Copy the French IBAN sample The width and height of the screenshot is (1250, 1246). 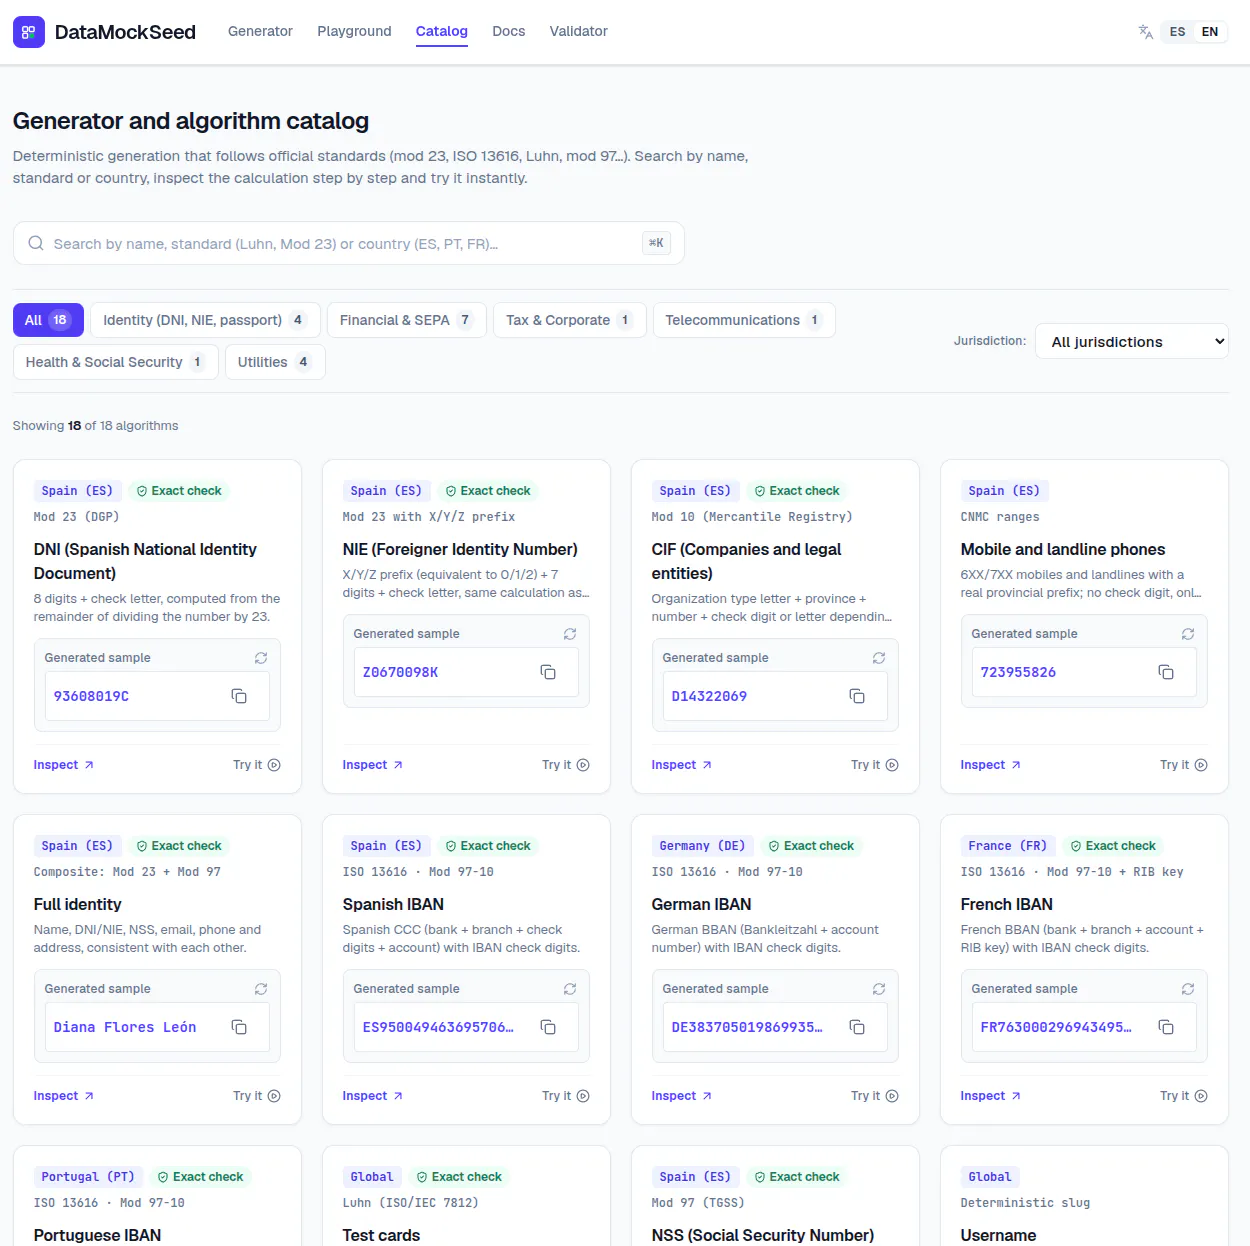point(1166,1027)
